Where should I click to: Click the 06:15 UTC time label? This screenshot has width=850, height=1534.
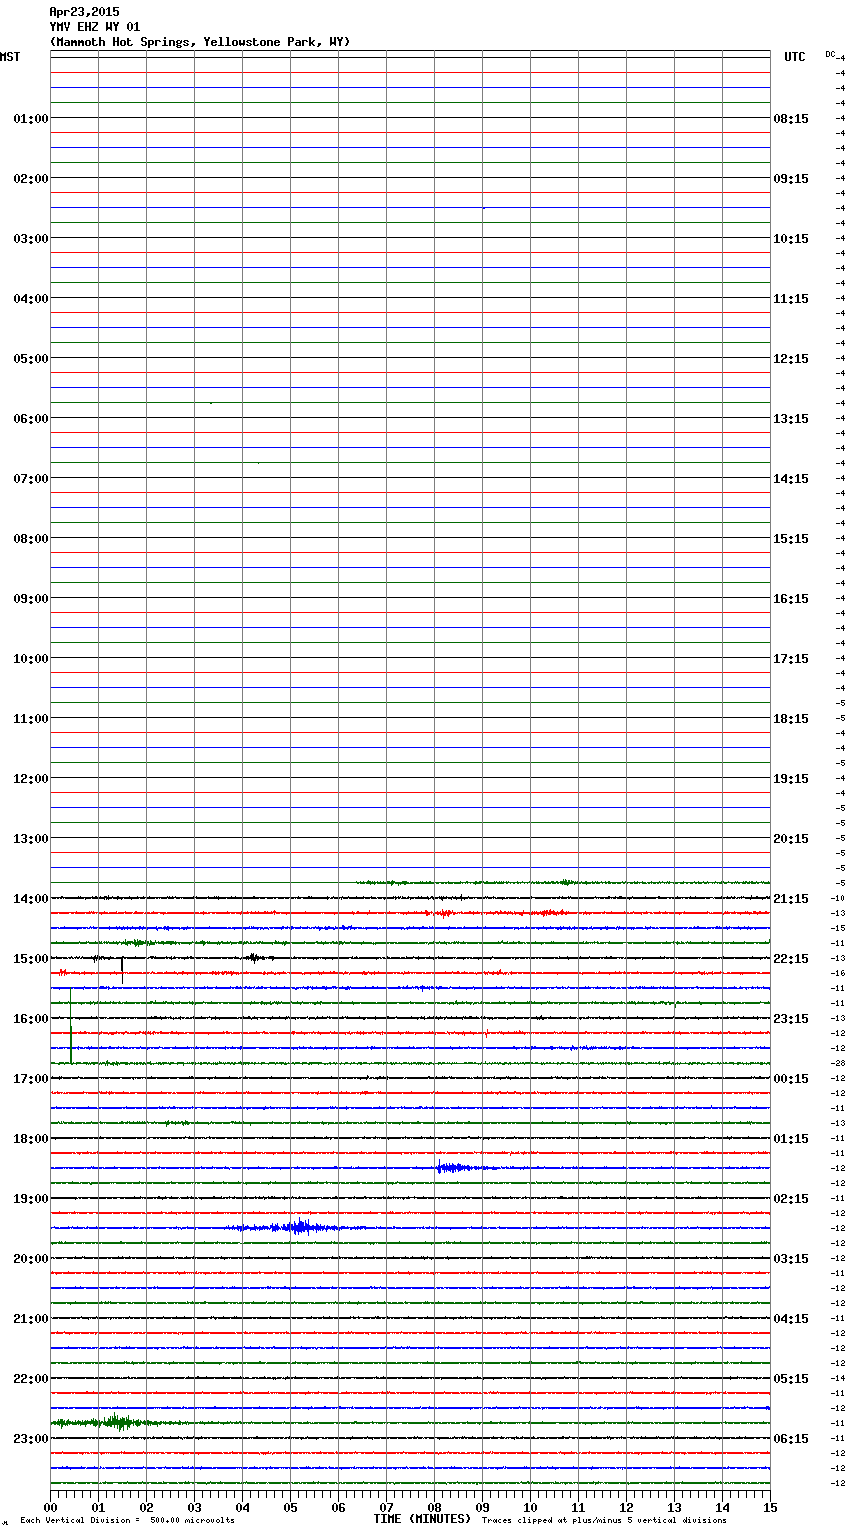tap(791, 1439)
